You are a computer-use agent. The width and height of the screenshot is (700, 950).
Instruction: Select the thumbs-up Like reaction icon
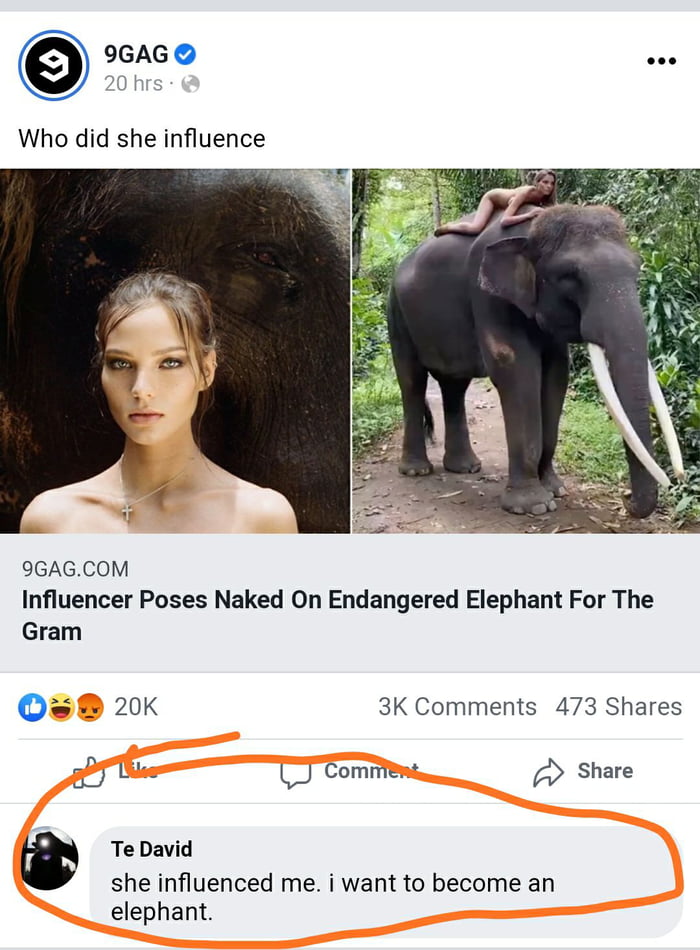coord(31,706)
